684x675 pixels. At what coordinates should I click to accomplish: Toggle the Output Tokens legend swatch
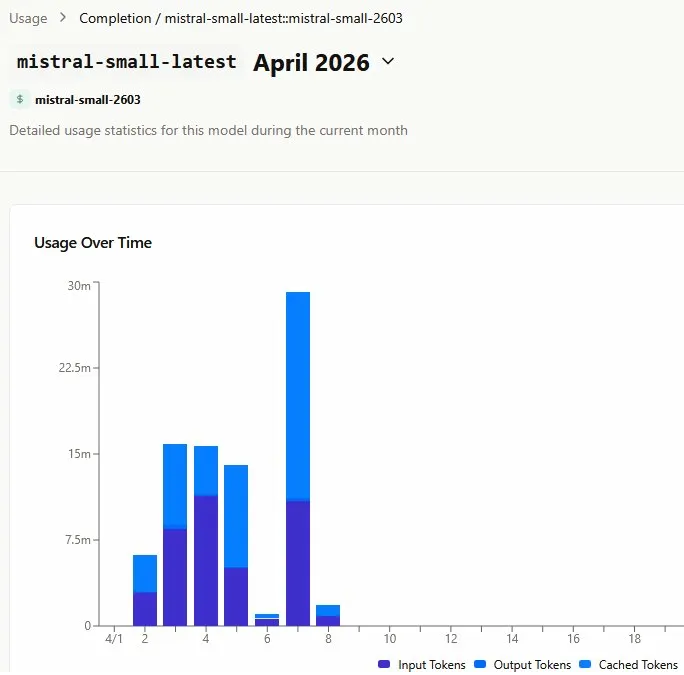[x=480, y=664]
